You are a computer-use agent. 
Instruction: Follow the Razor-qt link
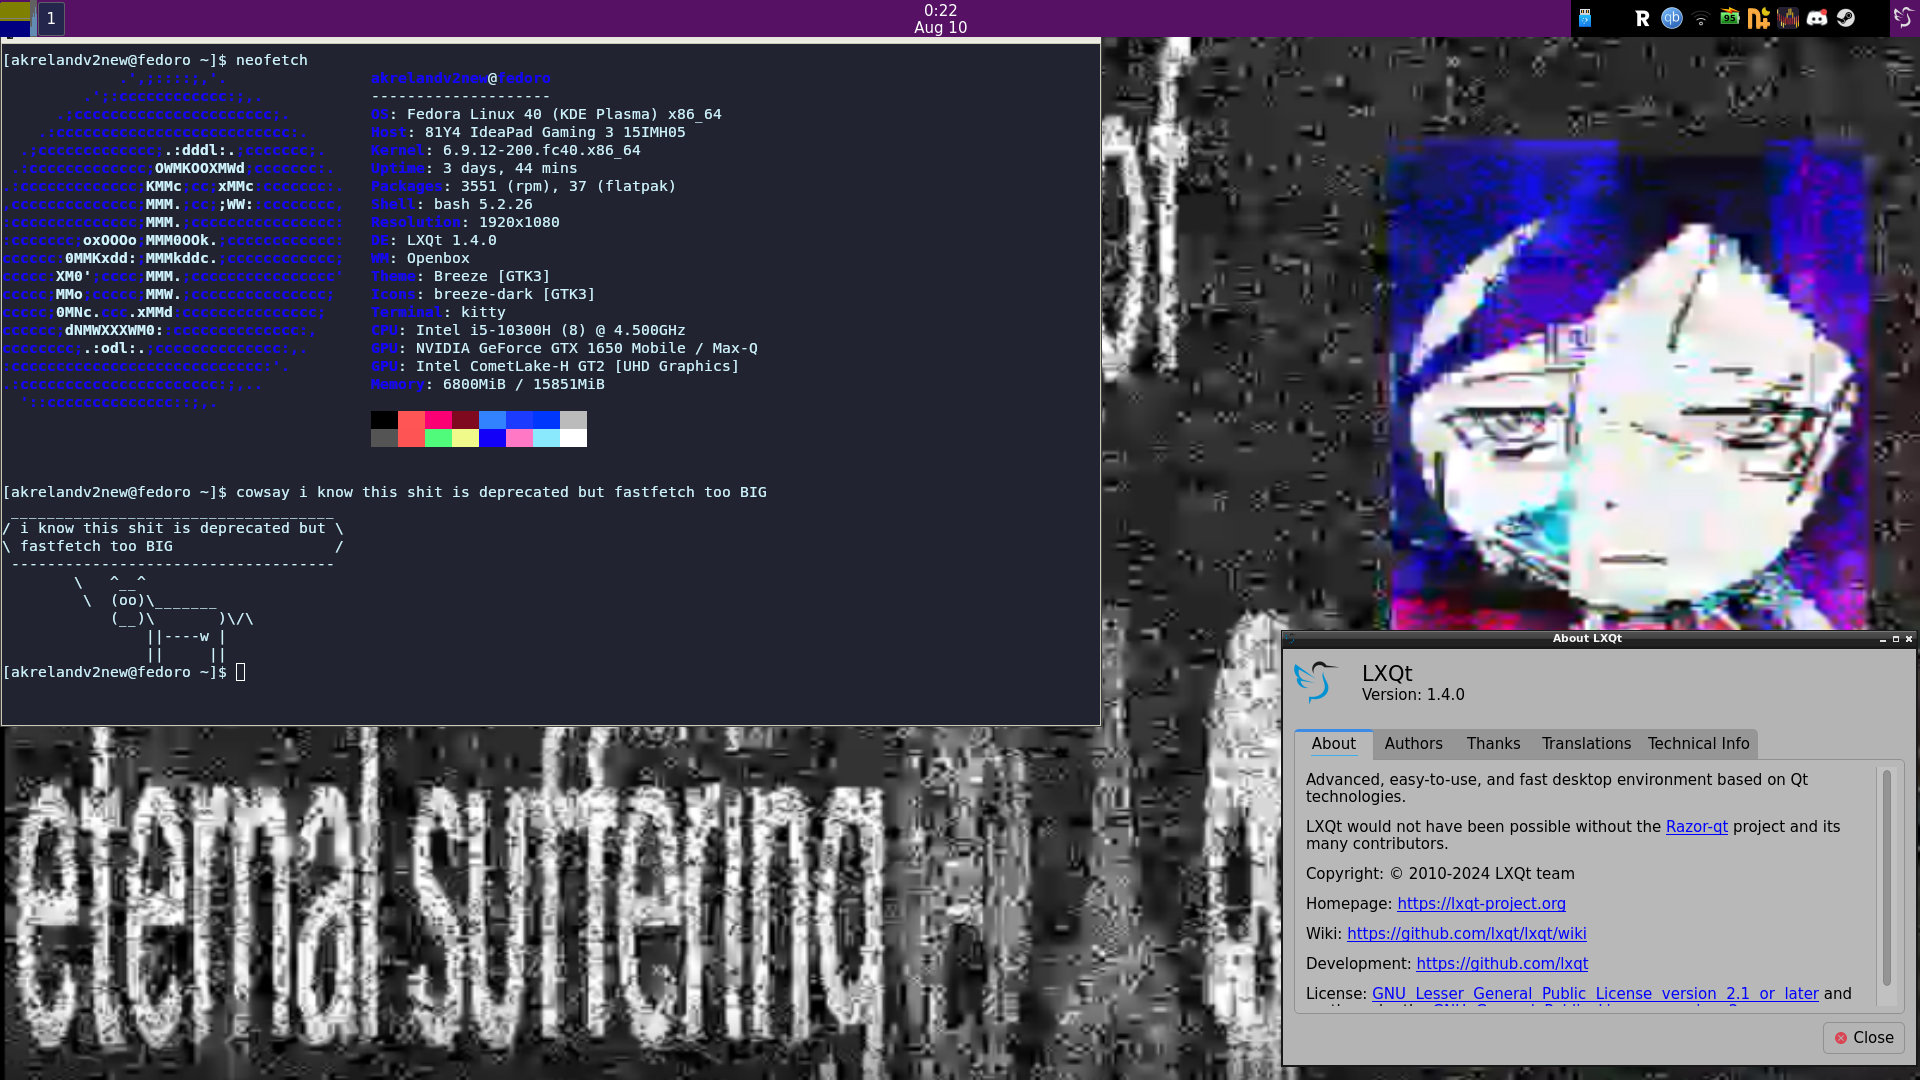(1696, 827)
